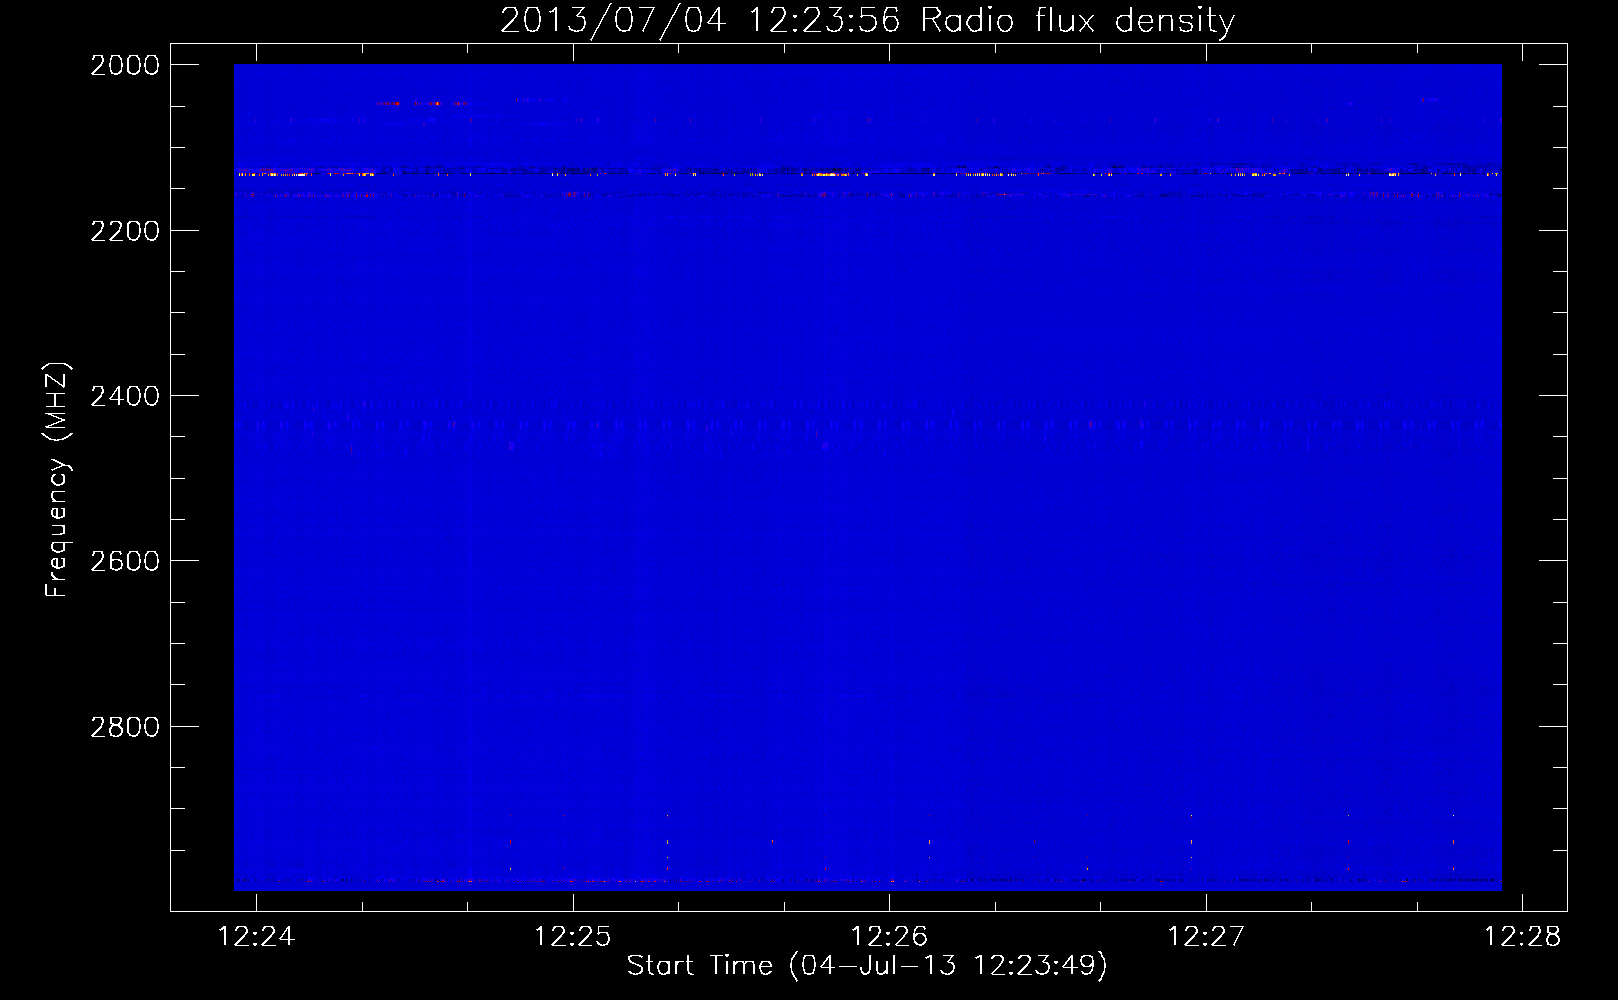Click the 12:28 time tick label

(1522, 936)
